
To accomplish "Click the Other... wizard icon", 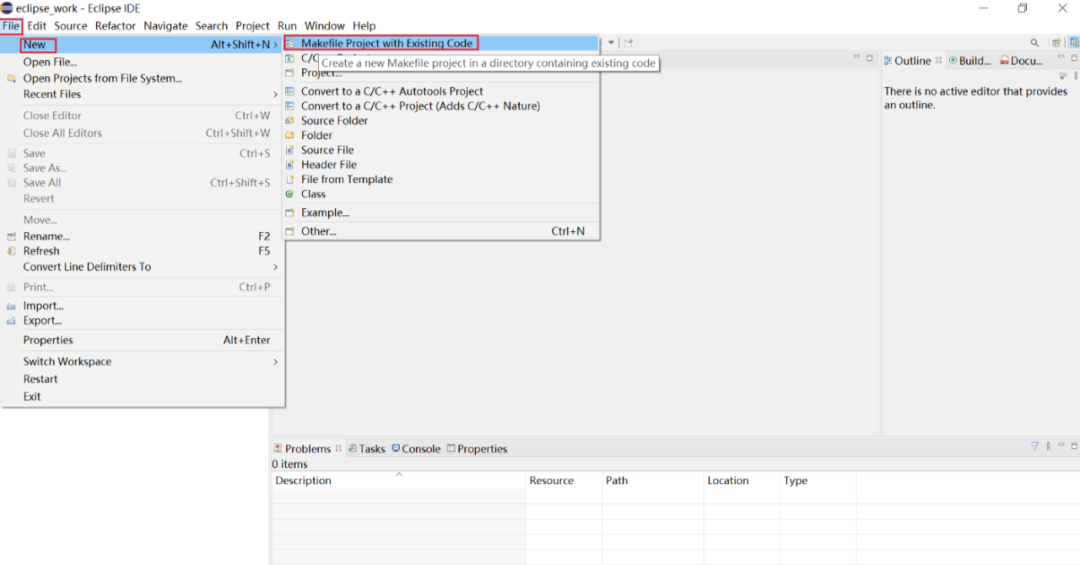I will [x=290, y=232].
